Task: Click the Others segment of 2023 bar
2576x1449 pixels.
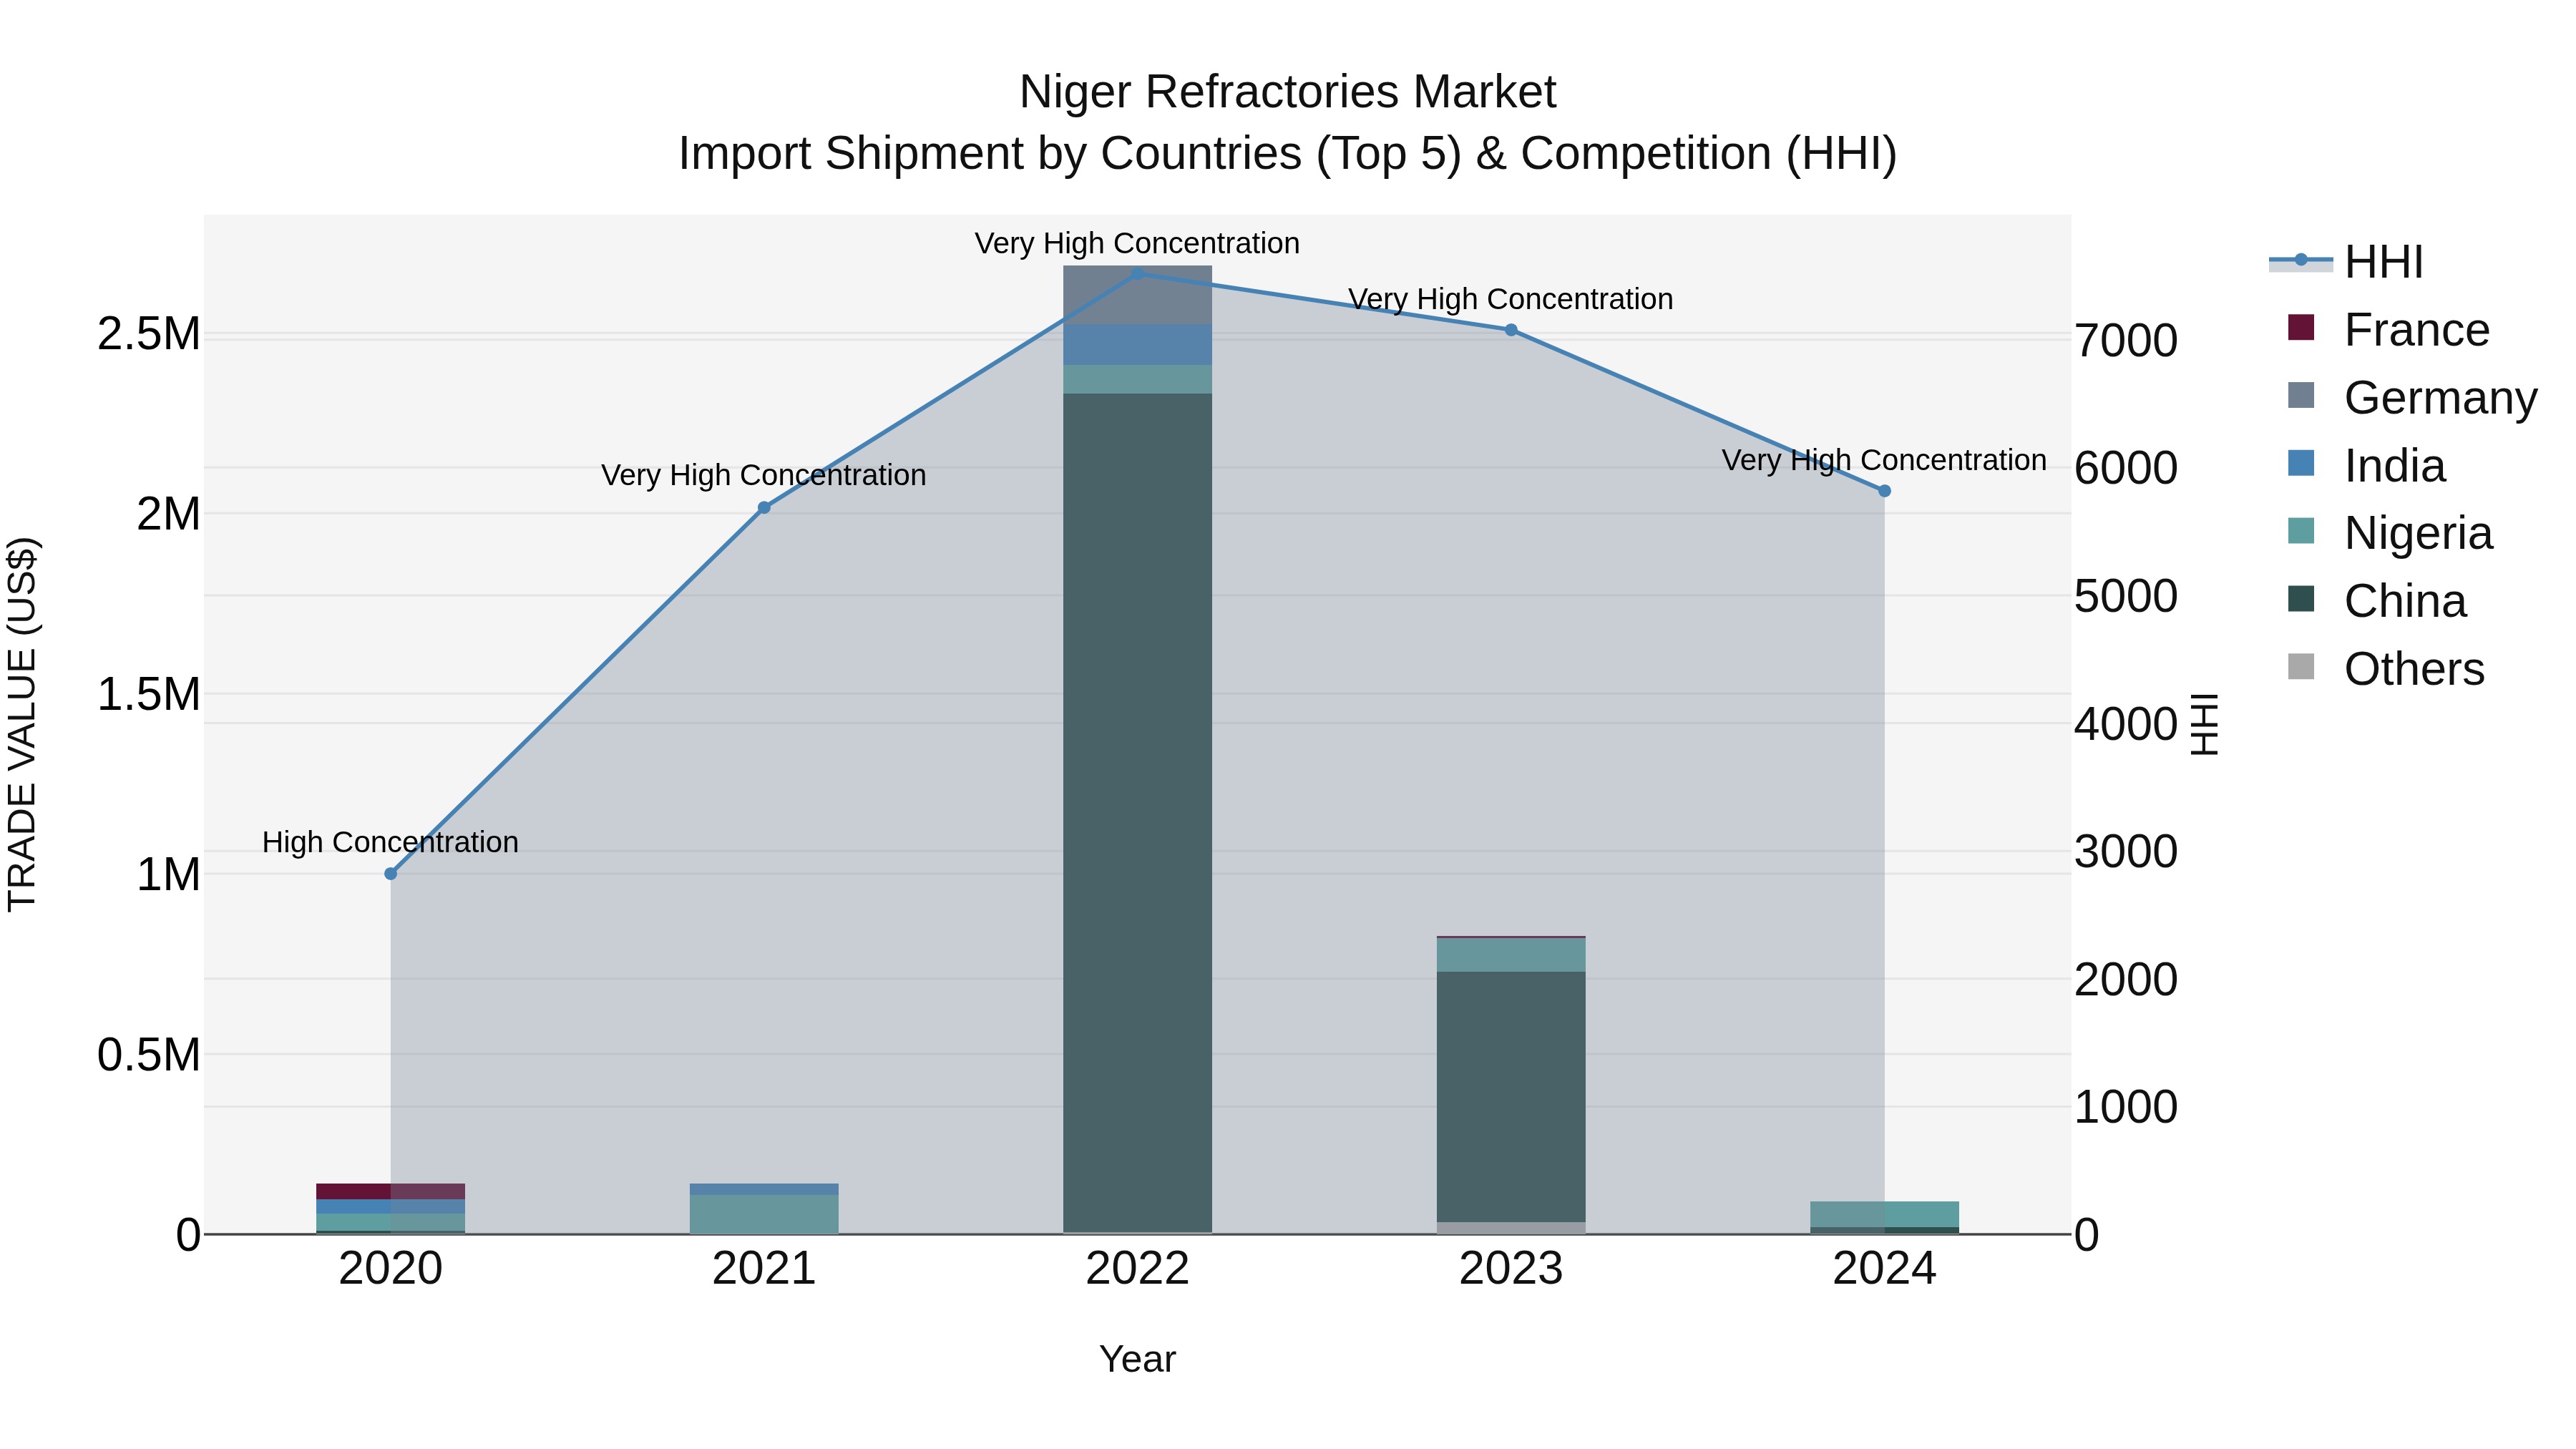Action: 1511,1228
